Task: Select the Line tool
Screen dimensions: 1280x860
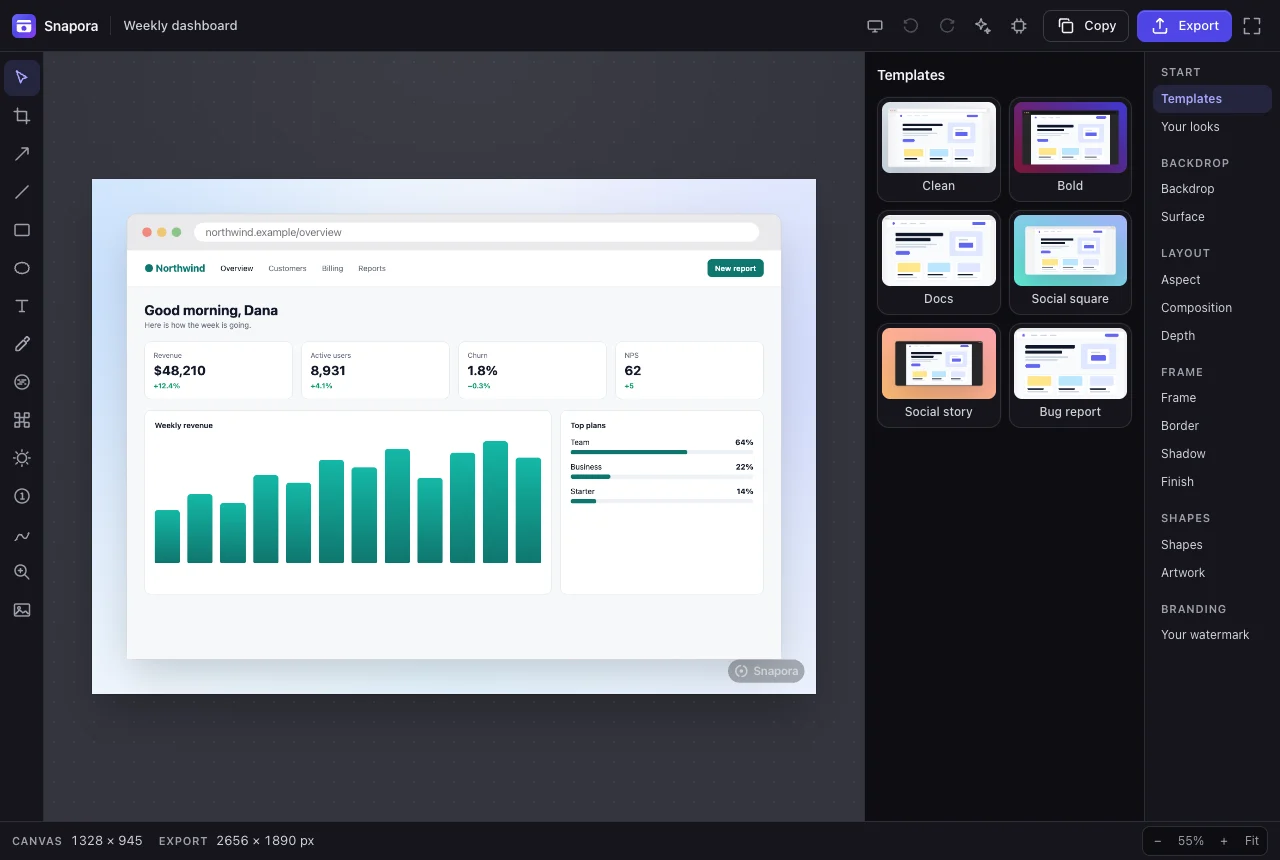Action: (22, 192)
